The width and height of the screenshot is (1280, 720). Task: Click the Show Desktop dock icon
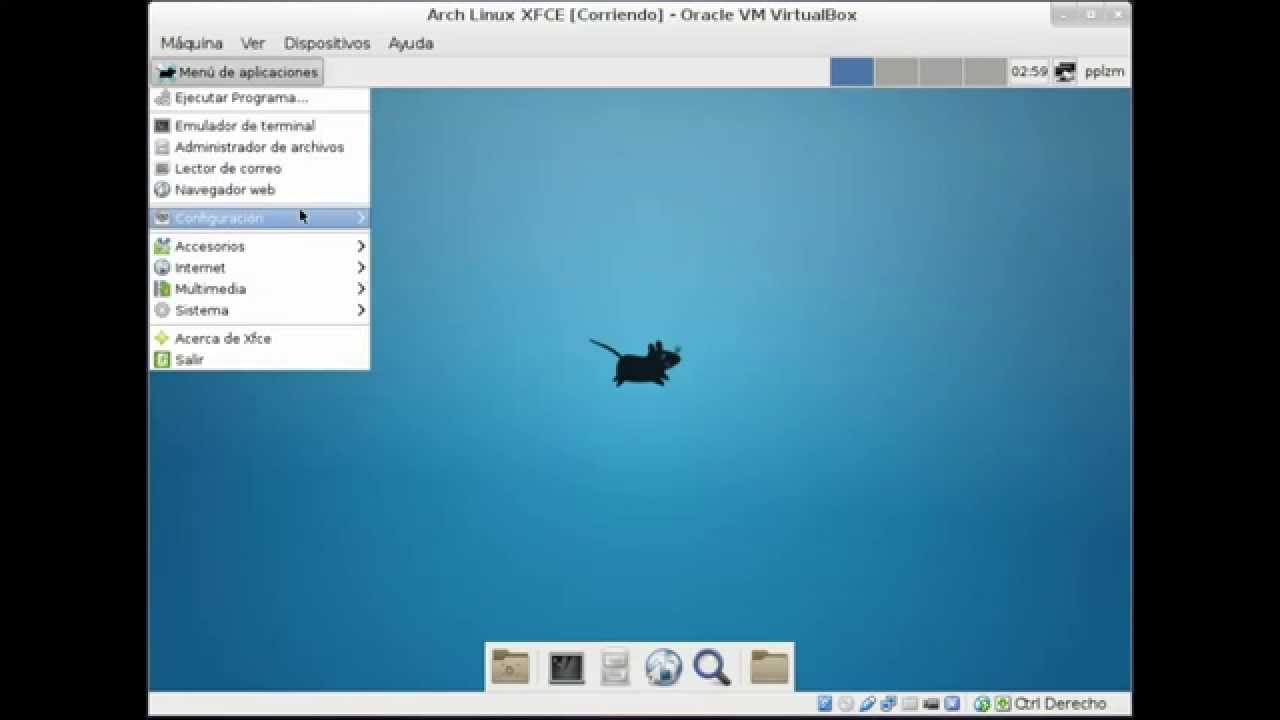[x=510, y=667]
